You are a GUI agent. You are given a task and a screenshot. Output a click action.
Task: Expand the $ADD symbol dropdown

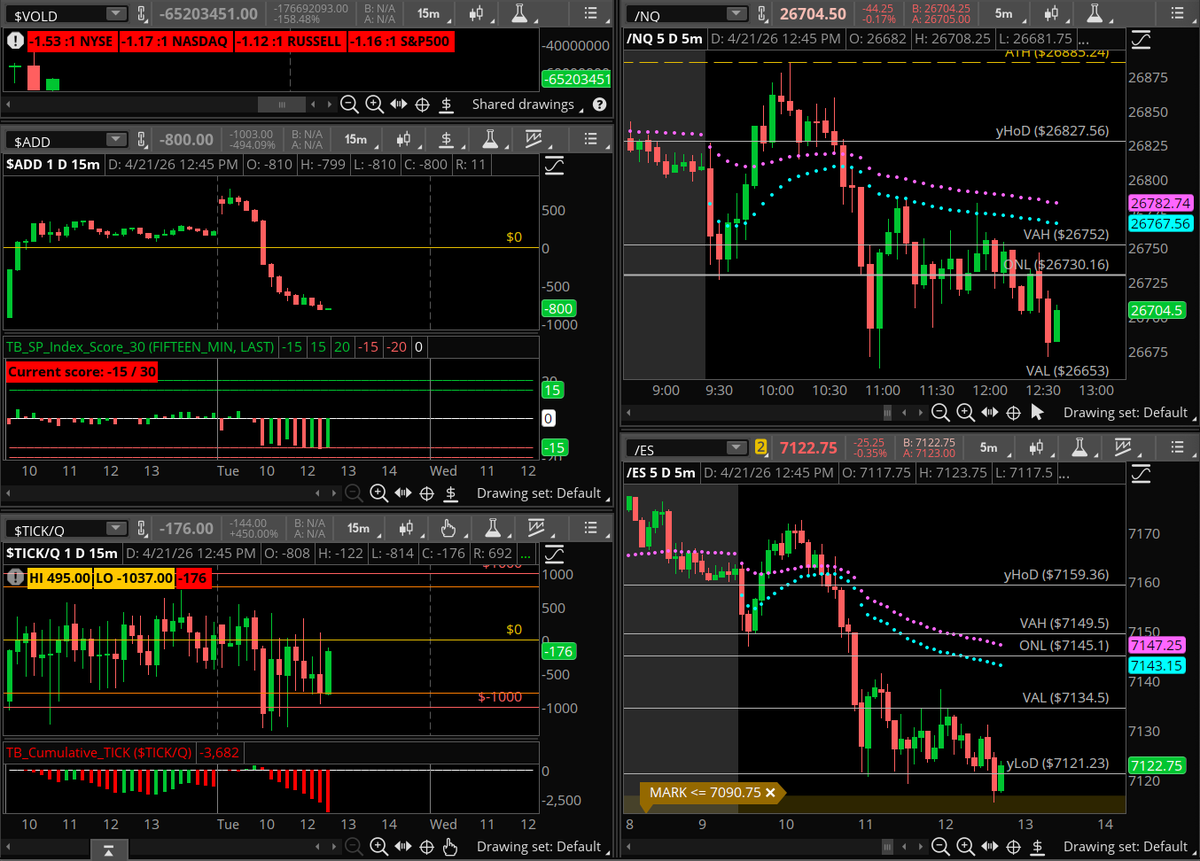point(116,140)
